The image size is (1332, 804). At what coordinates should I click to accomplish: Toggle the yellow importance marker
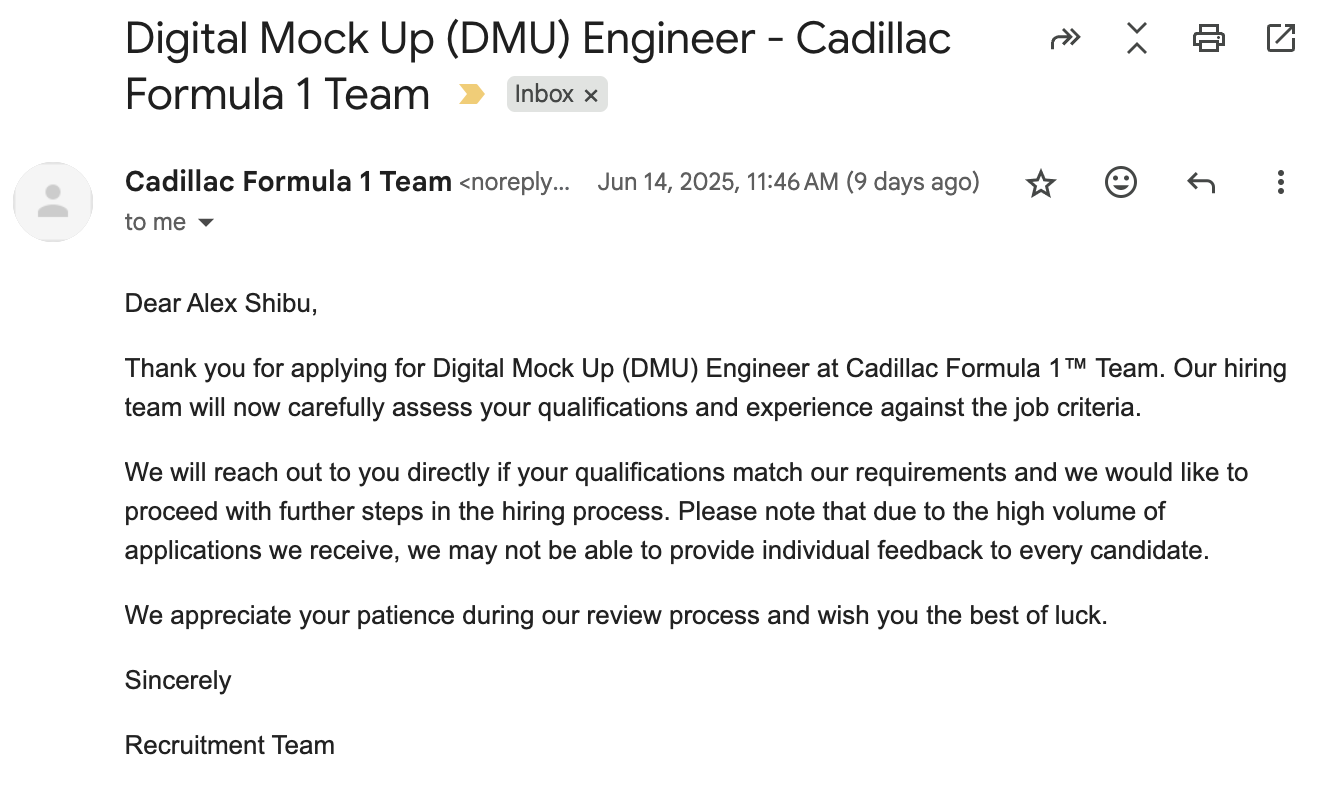[471, 95]
